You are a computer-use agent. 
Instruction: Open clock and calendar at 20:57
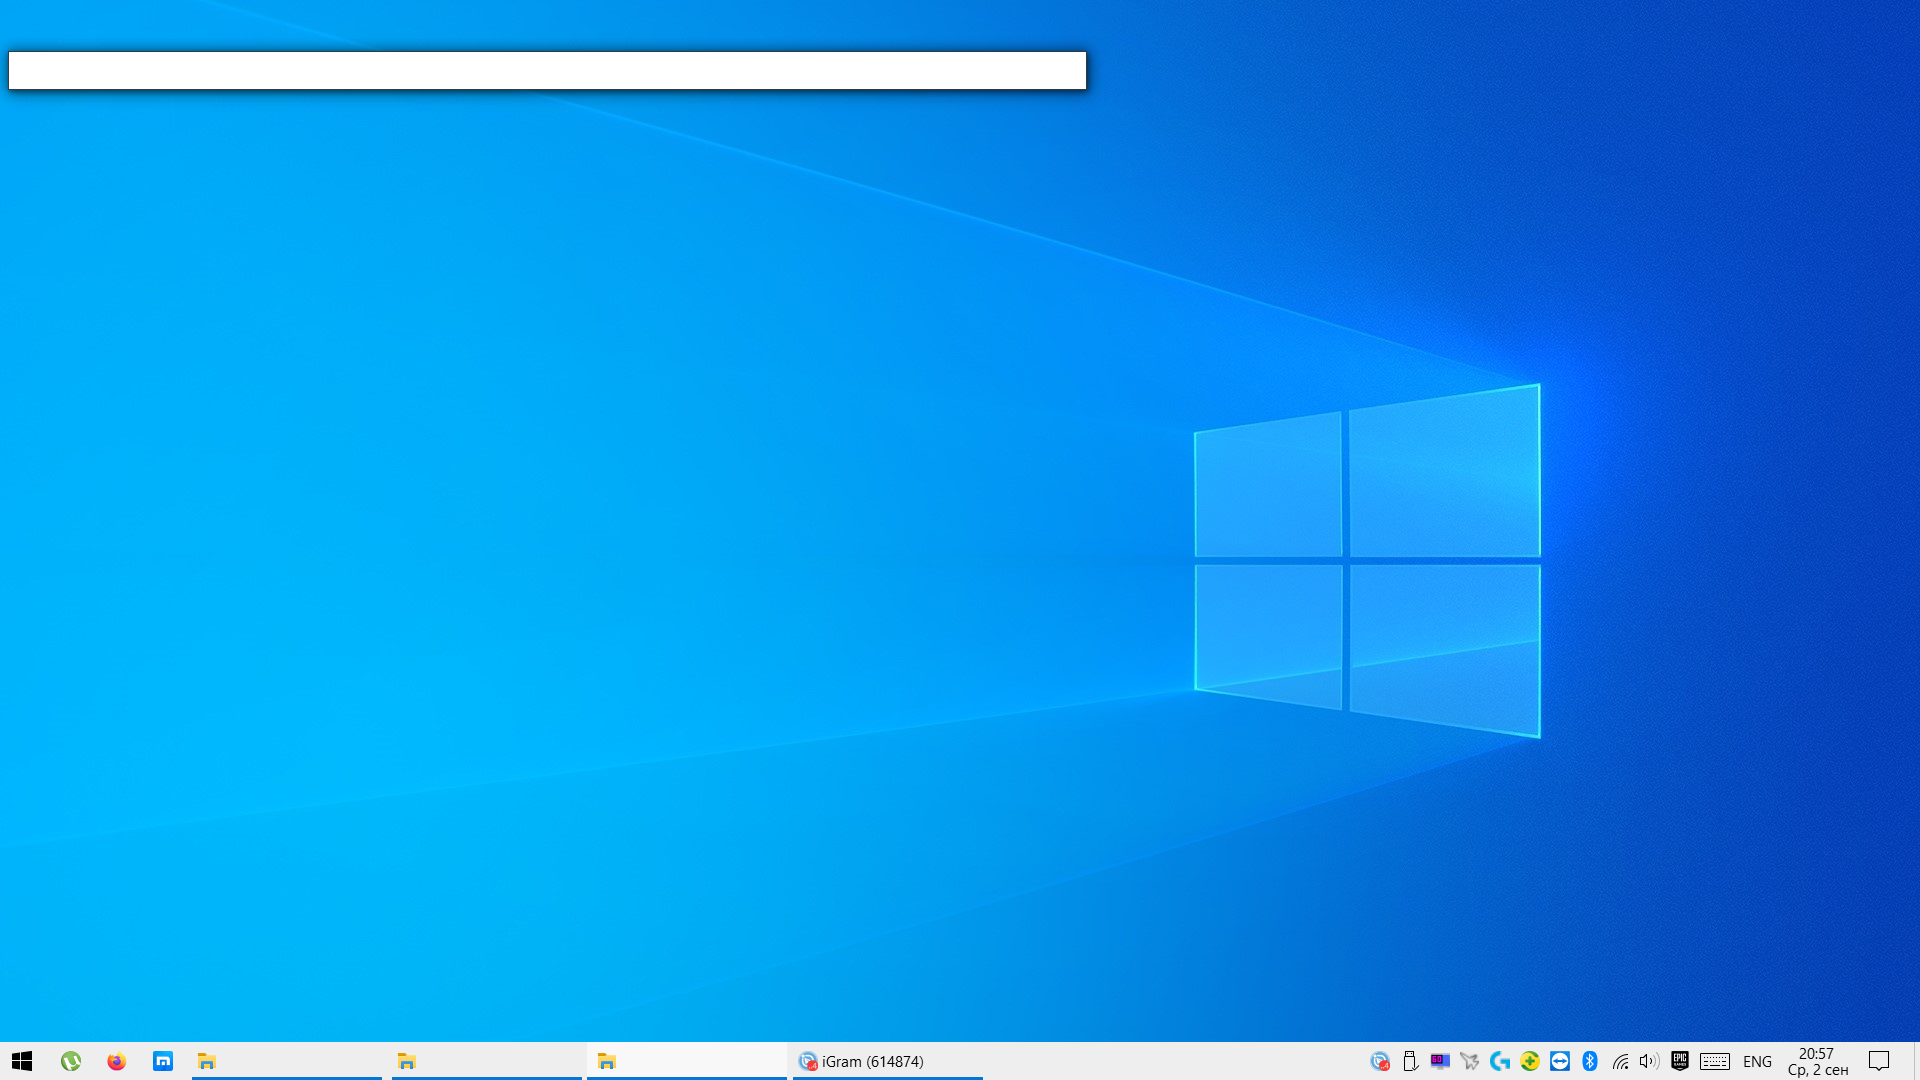pos(1817,1061)
